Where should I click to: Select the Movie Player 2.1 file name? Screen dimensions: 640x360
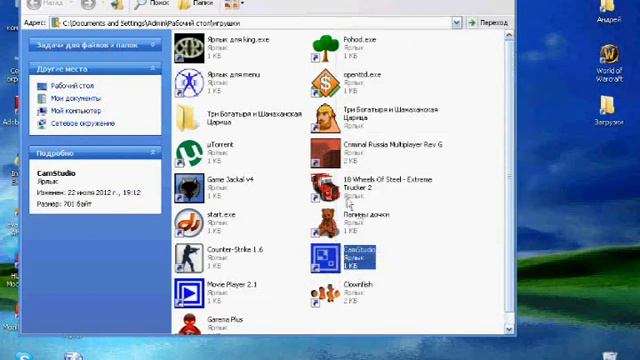pos(232,284)
